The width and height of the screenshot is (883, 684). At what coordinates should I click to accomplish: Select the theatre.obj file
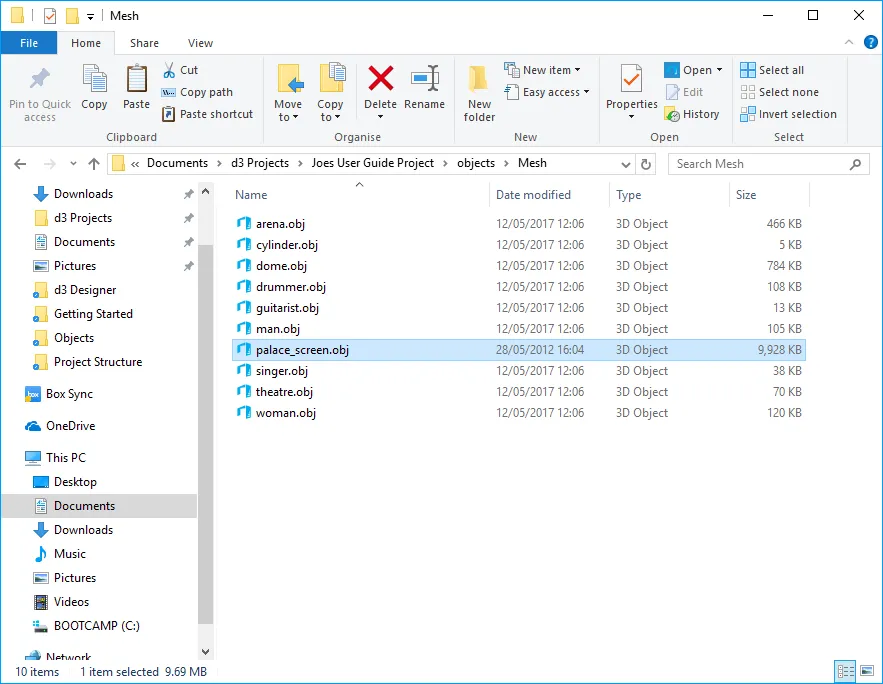point(284,392)
